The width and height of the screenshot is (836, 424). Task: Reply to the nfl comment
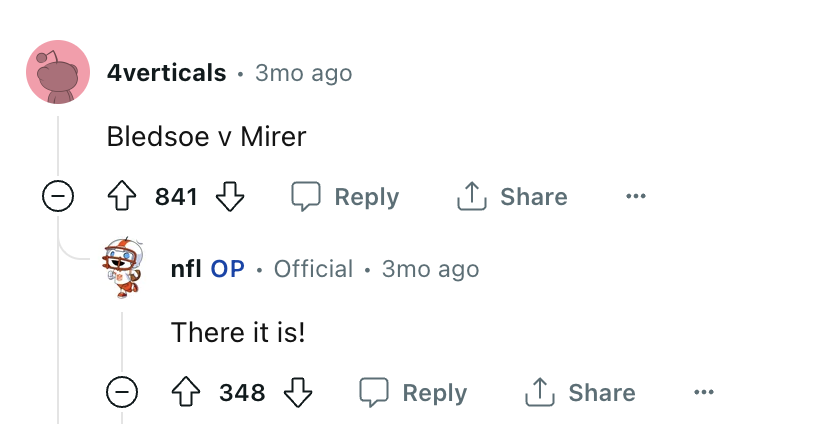pyautogui.click(x=413, y=393)
